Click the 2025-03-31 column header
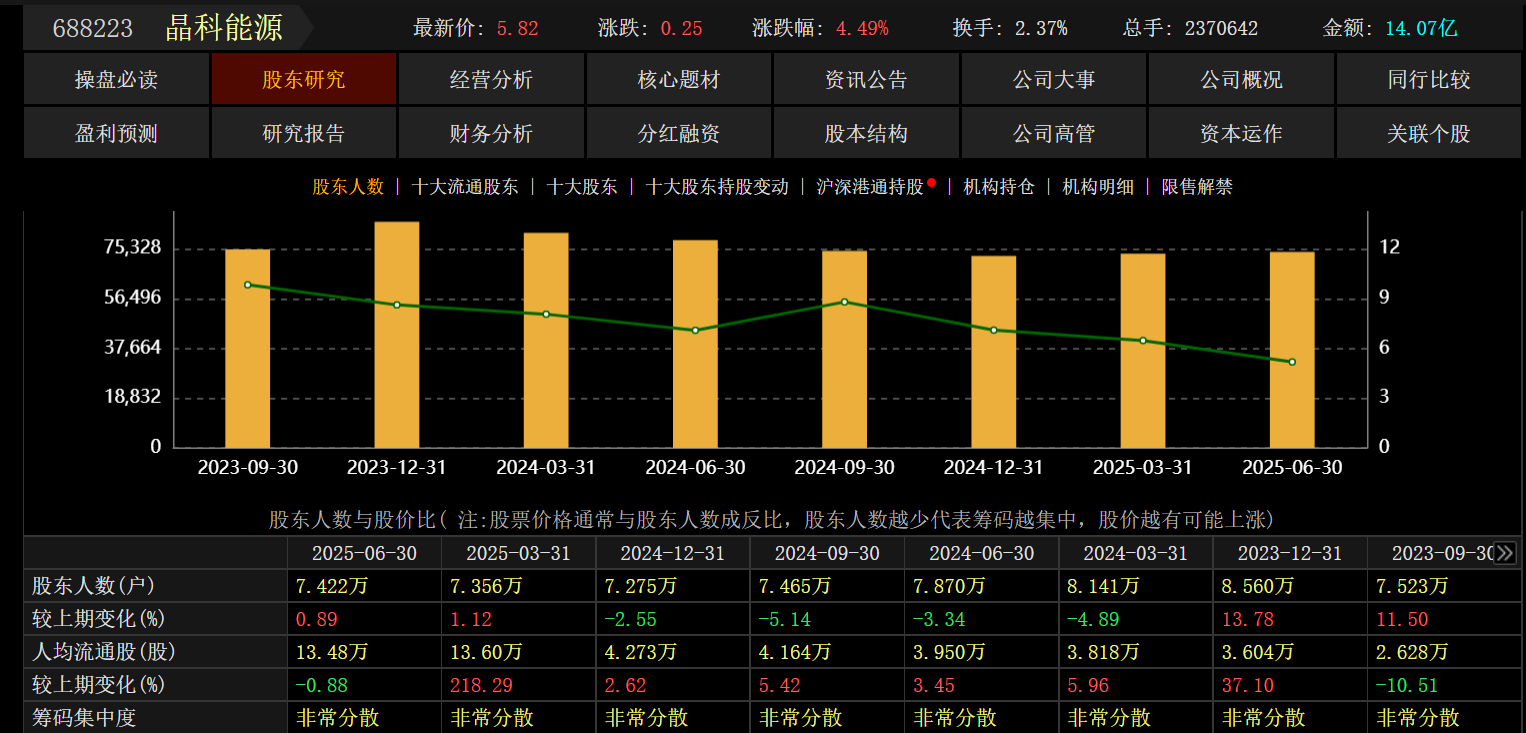This screenshot has width=1526, height=733. pyautogui.click(x=518, y=553)
